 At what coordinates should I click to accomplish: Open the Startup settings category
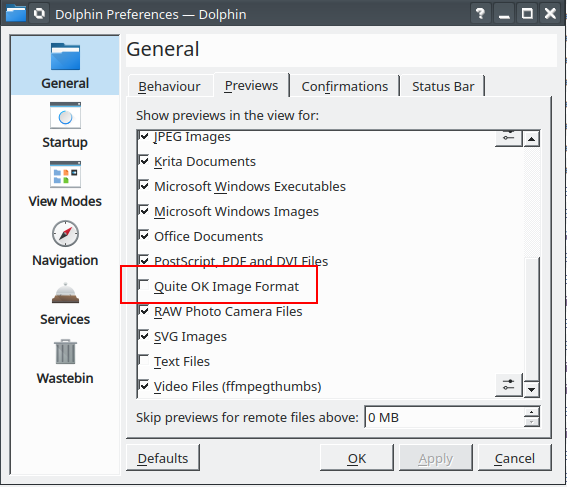65,125
